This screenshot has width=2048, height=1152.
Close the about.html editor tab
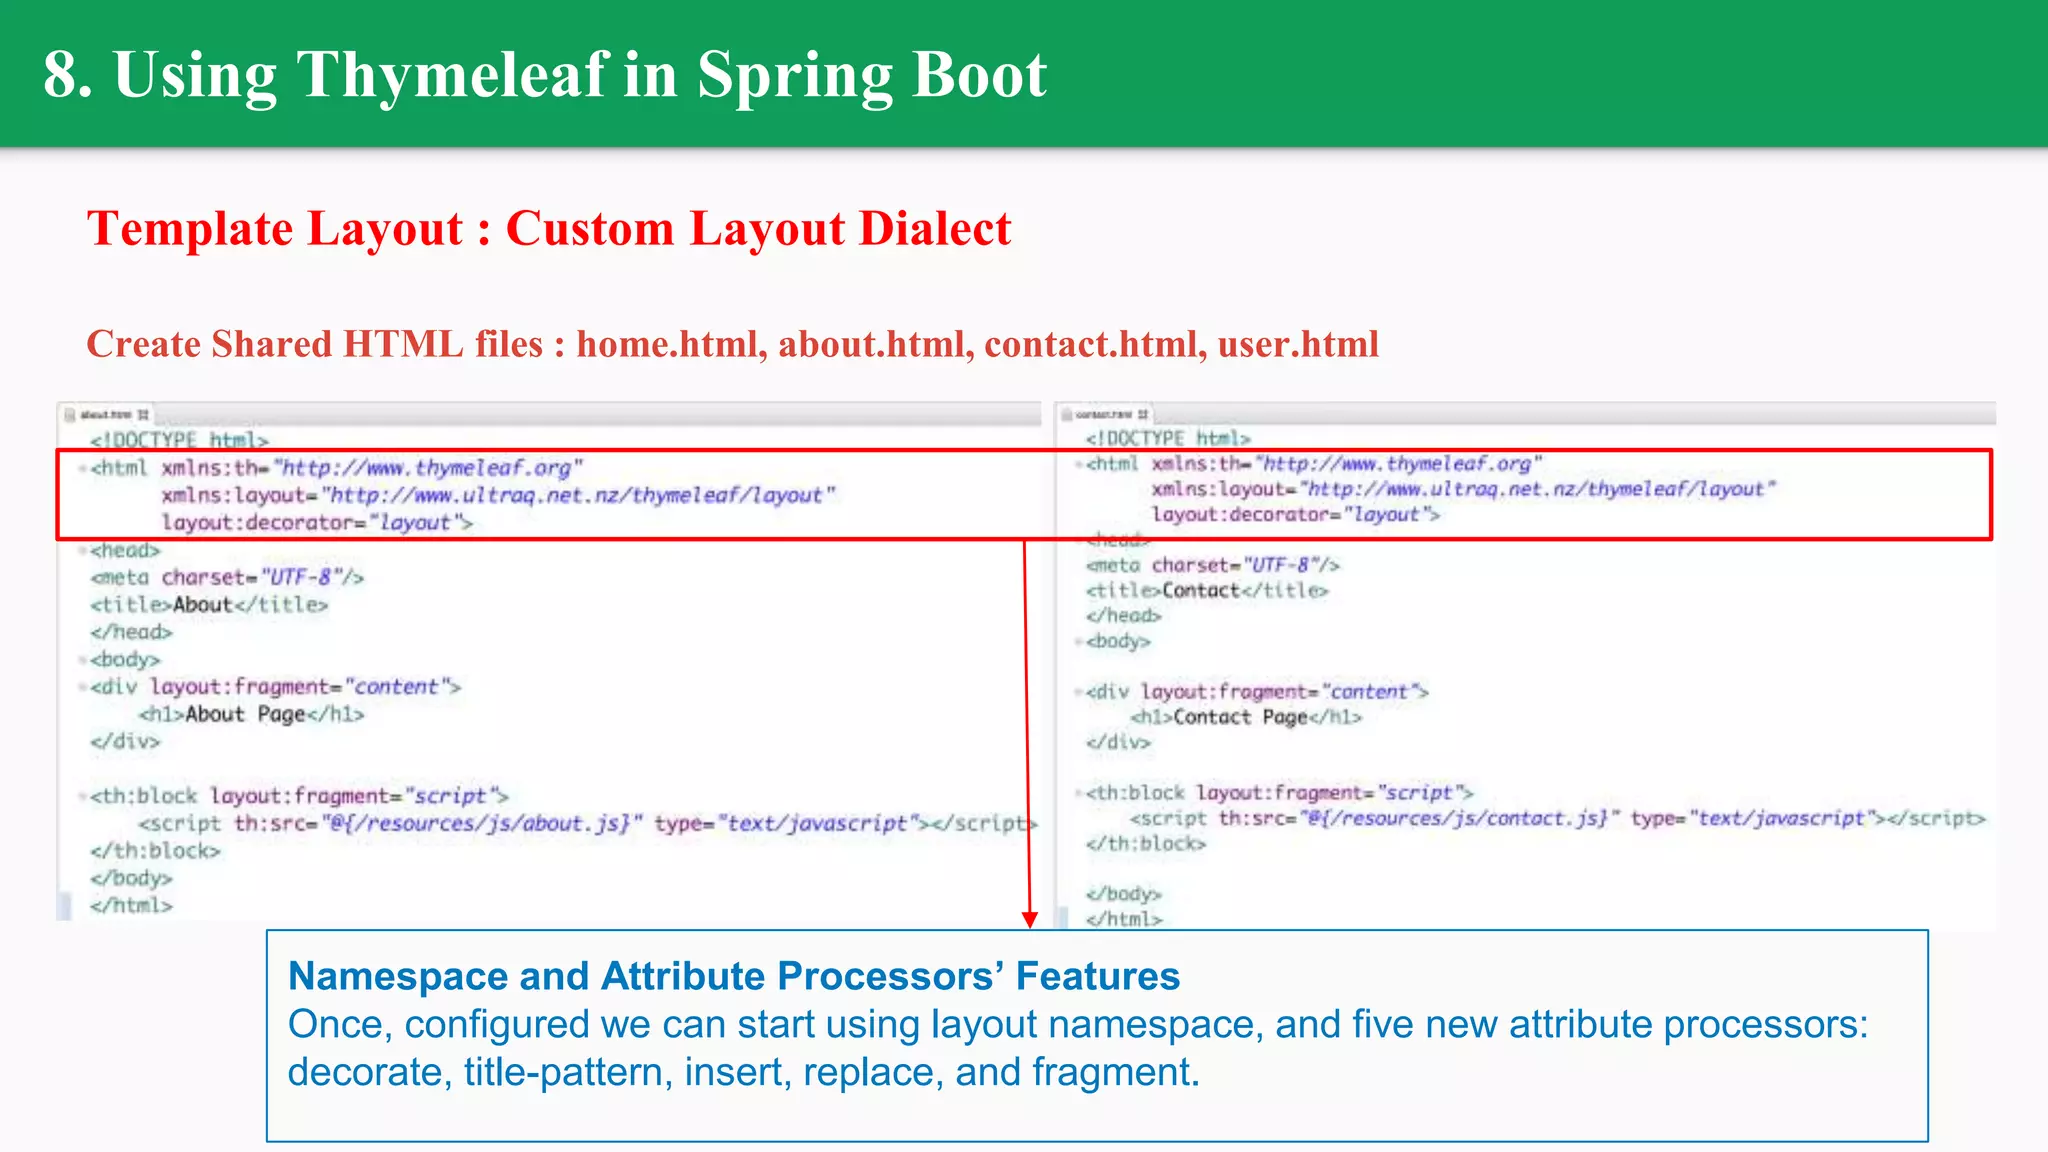point(144,414)
